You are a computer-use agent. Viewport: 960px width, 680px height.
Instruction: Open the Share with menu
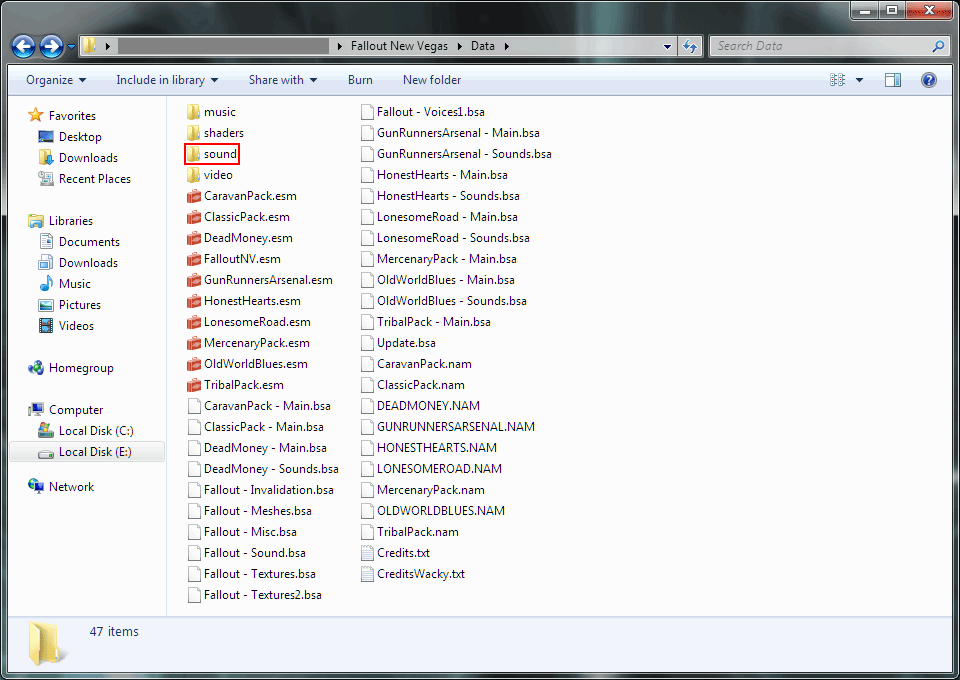(x=283, y=80)
